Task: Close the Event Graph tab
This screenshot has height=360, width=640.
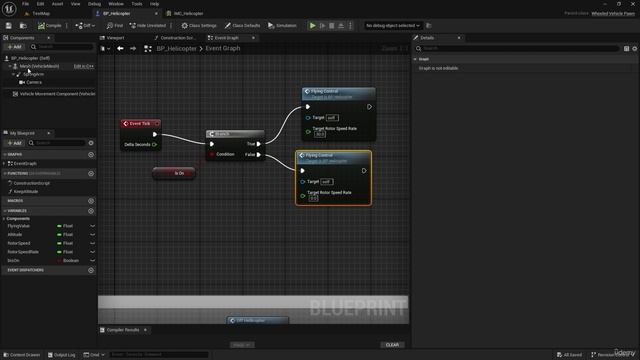Action: (x=253, y=38)
